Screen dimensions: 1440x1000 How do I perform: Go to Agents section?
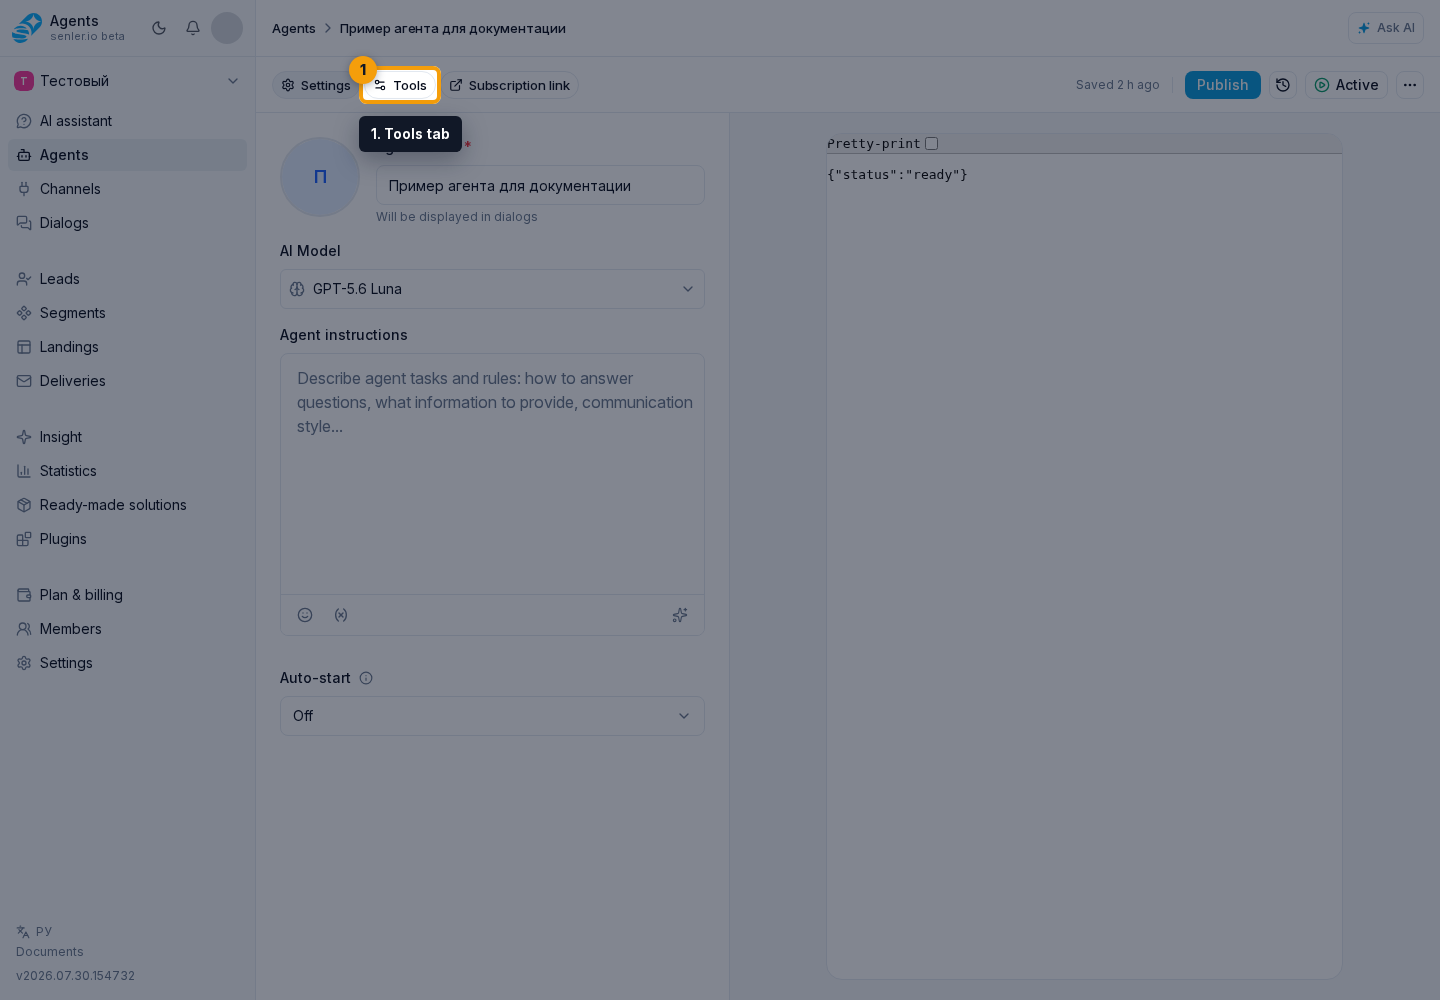(127, 155)
